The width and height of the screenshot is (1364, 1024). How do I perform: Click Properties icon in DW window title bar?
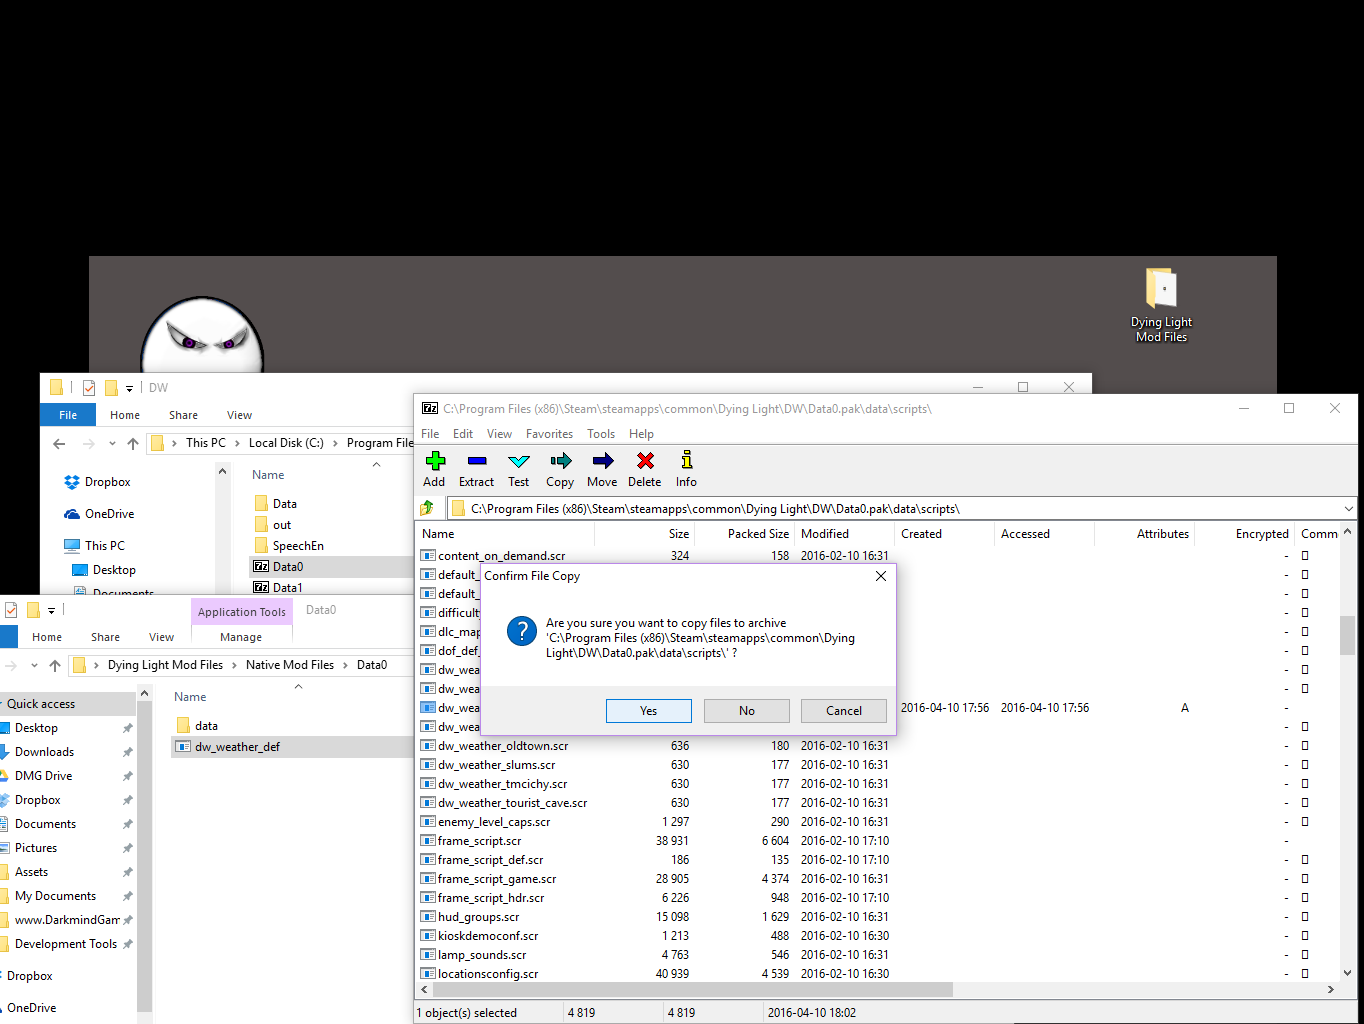point(89,388)
